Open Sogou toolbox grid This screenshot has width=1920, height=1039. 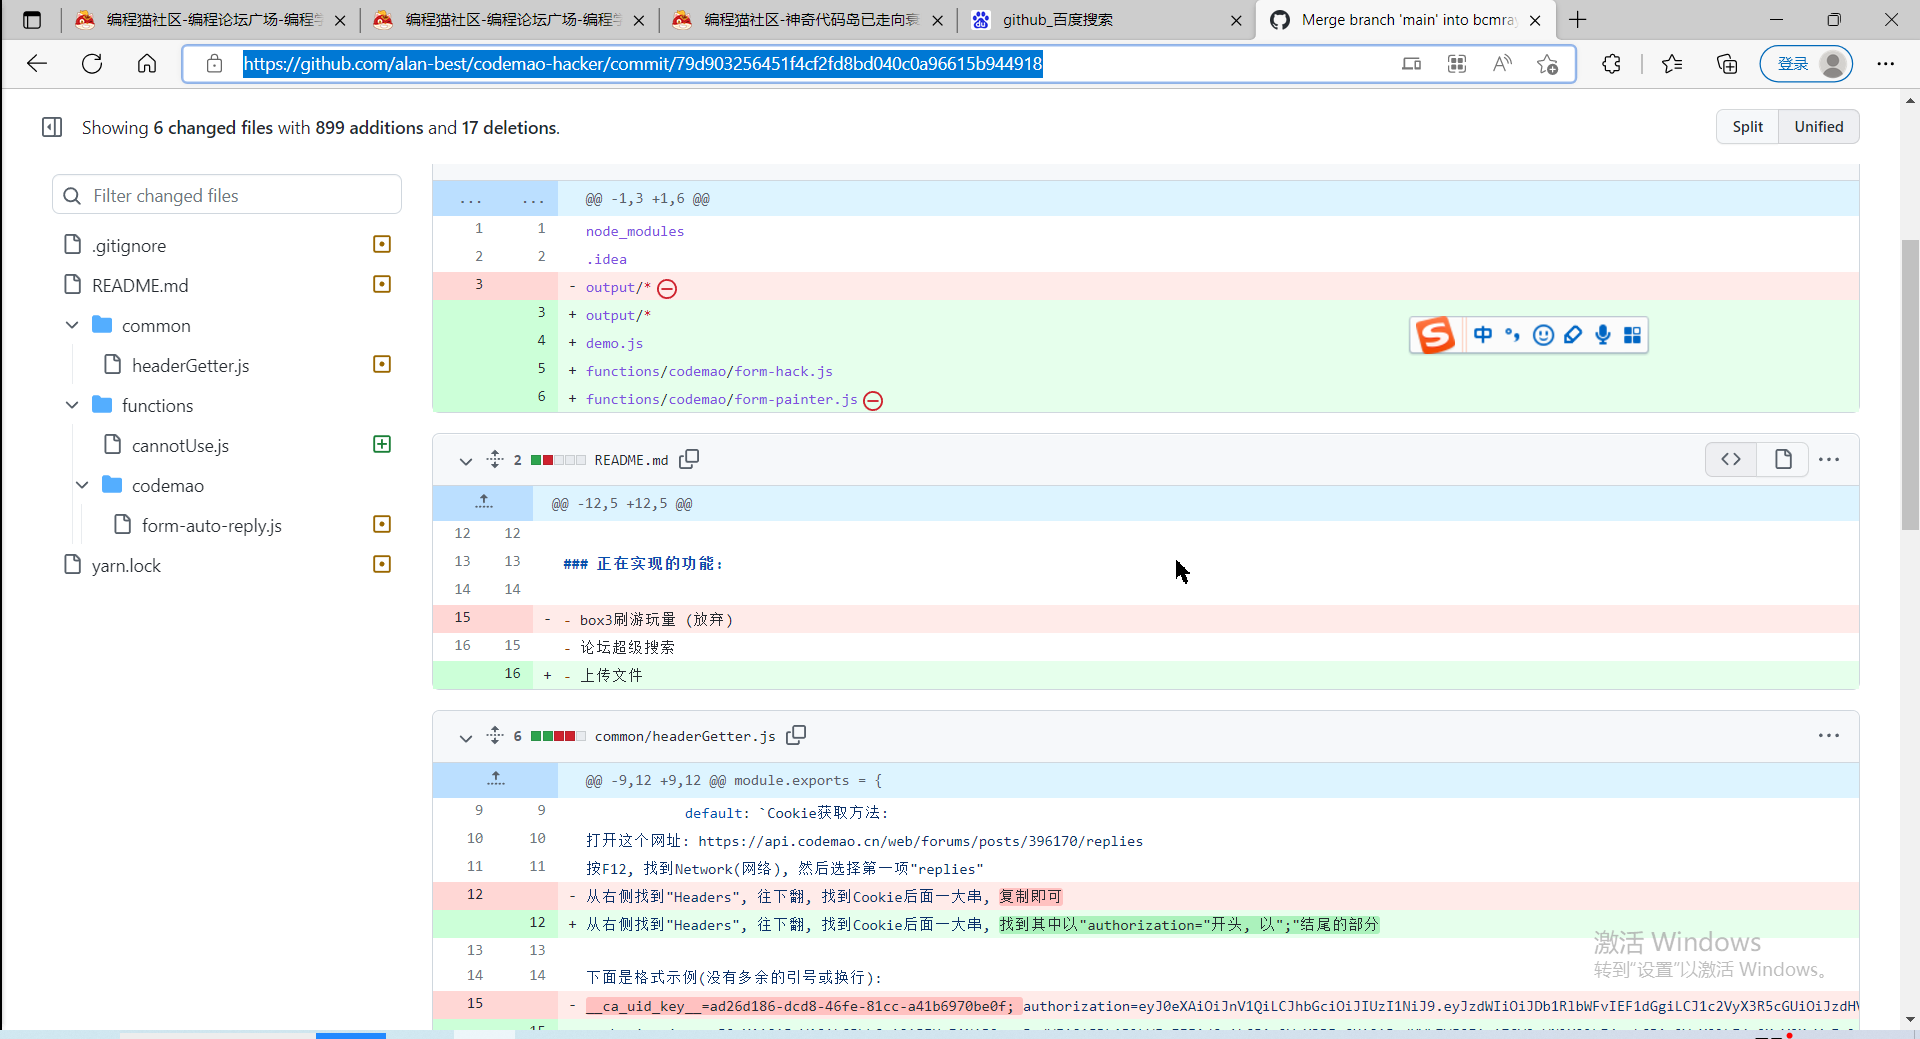[1632, 335]
